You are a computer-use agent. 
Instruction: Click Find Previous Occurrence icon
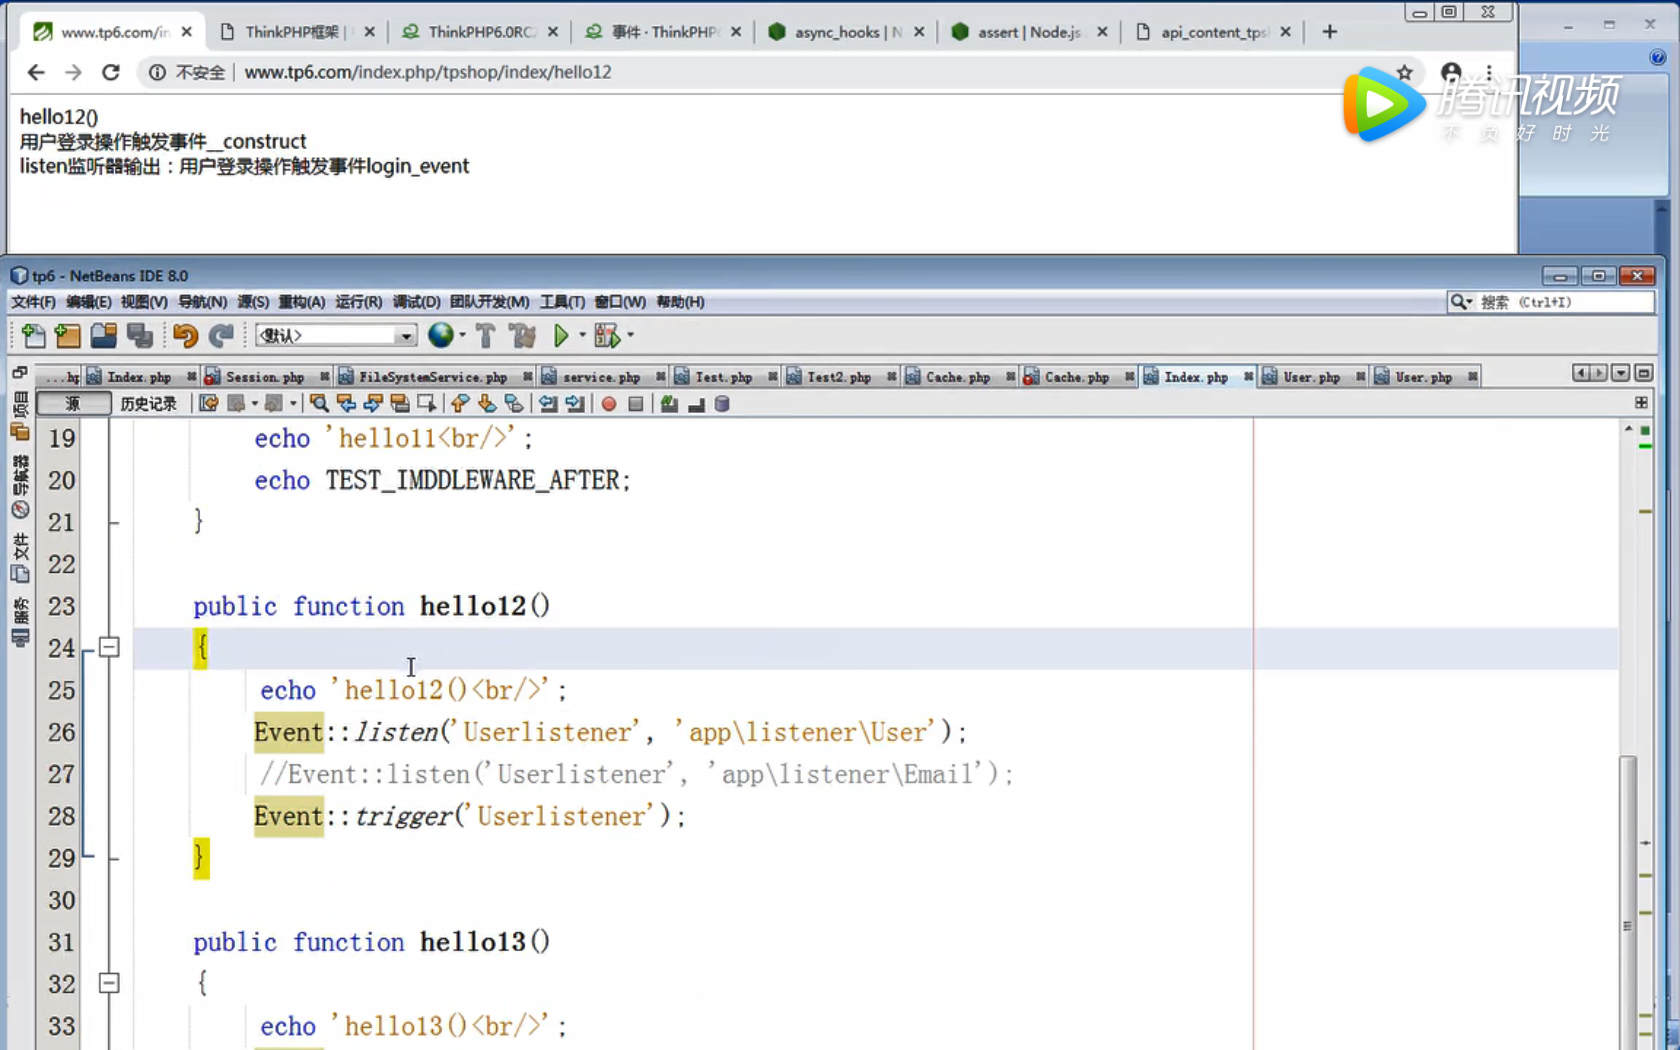346,404
